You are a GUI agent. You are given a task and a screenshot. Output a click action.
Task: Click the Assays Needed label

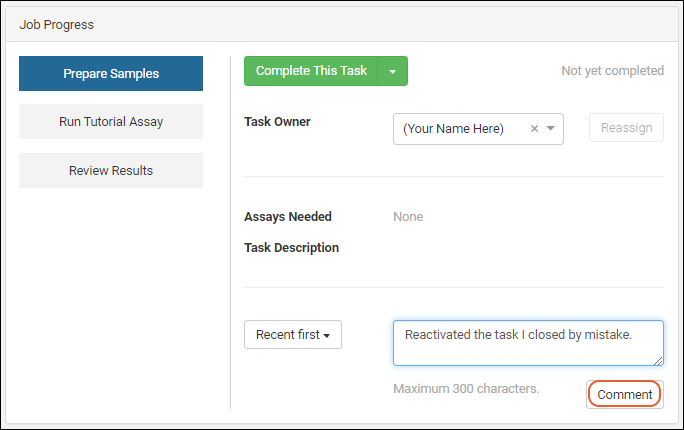(x=288, y=217)
